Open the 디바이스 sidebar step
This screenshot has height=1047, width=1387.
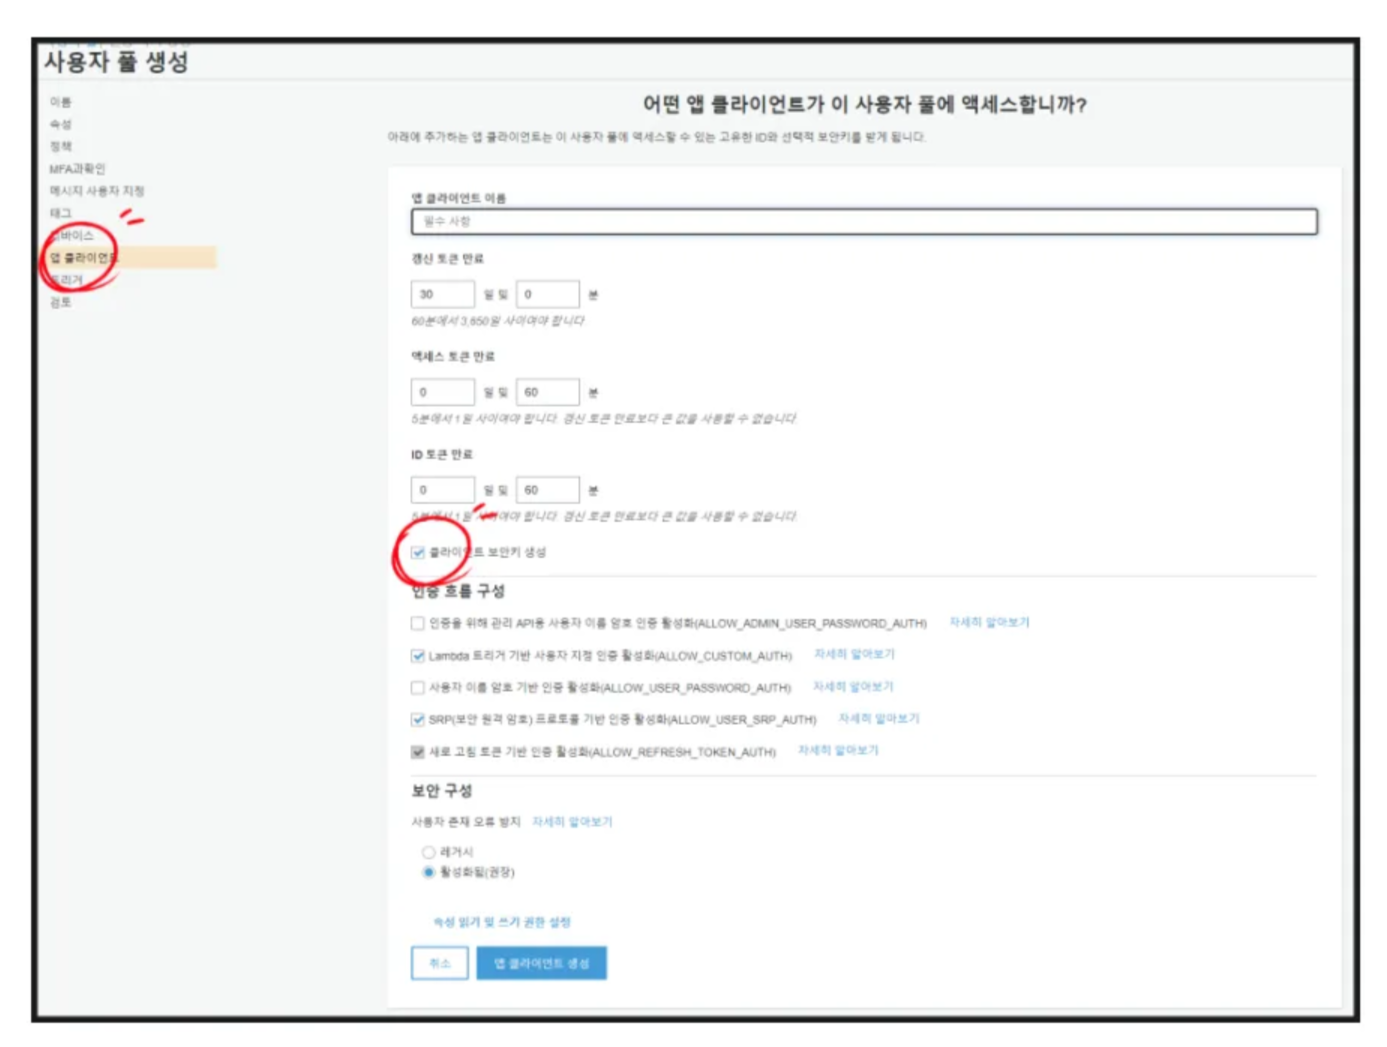point(72,235)
